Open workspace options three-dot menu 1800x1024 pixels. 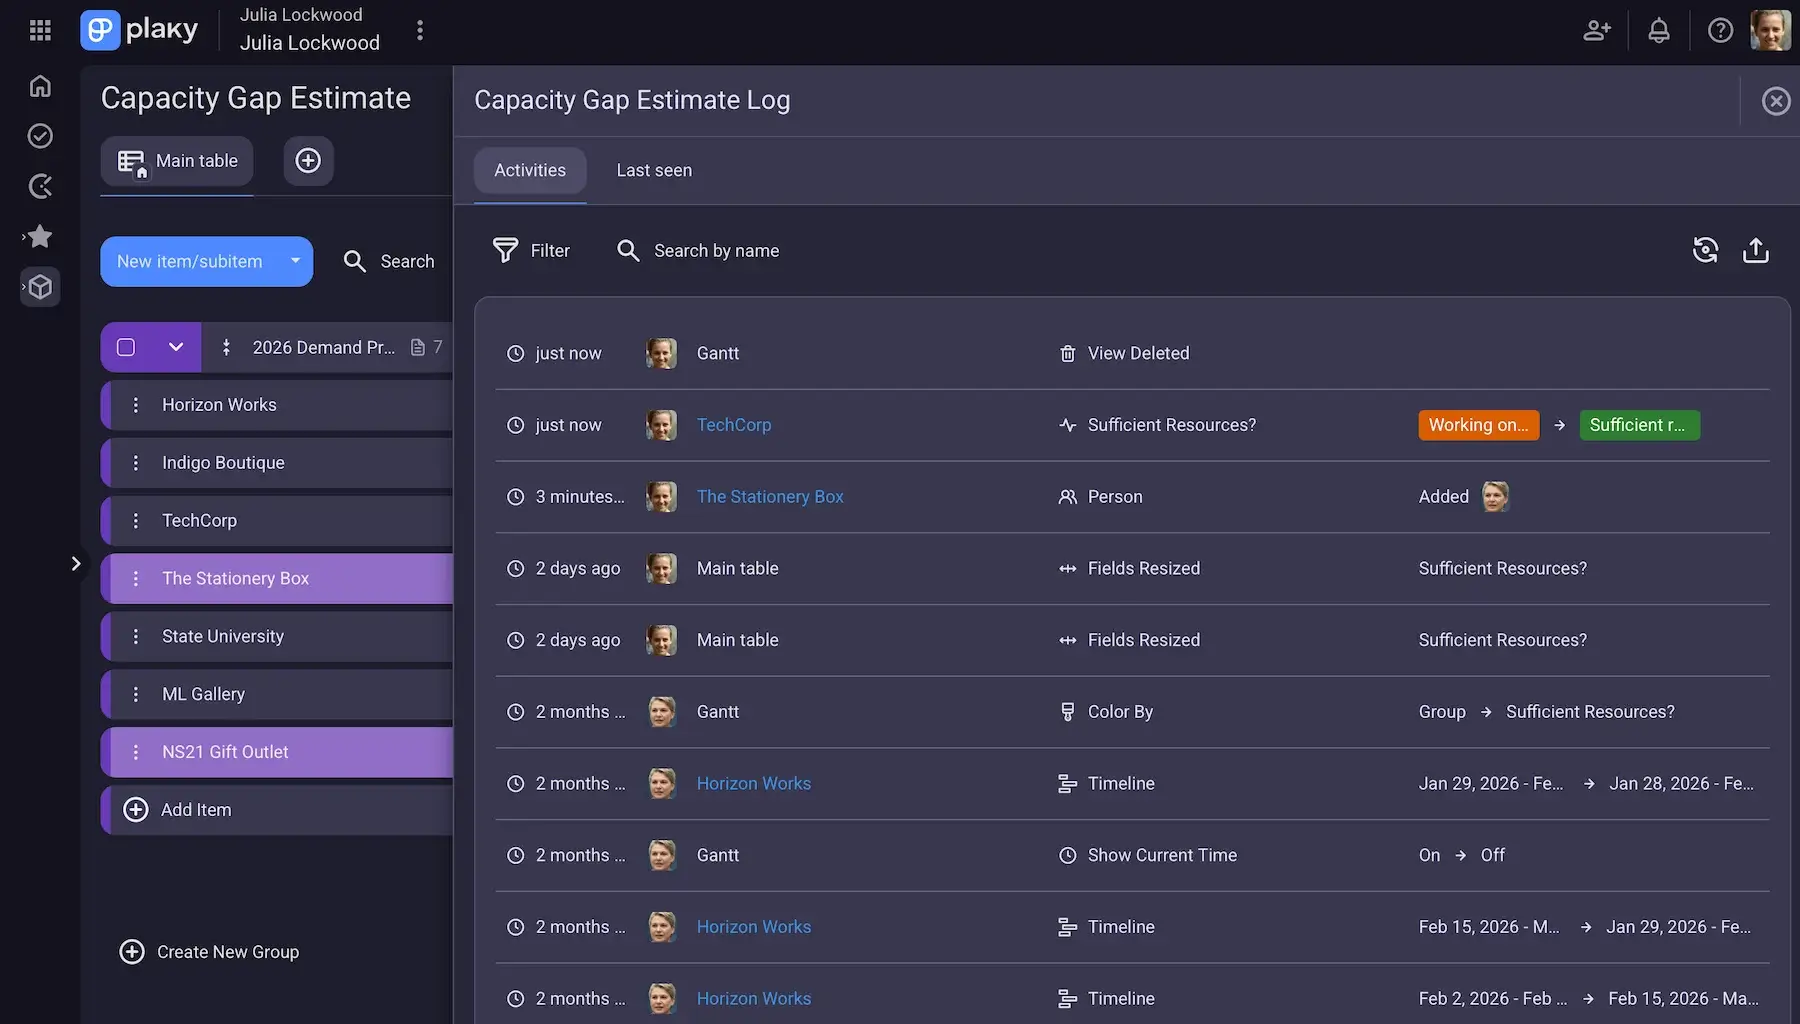point(420,30)
